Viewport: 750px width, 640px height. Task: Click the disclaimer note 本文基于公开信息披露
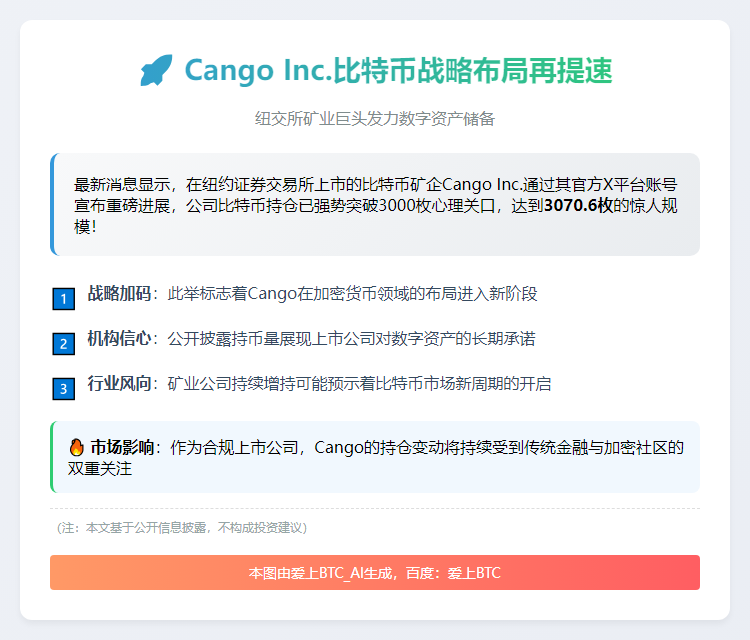(182, 528)
